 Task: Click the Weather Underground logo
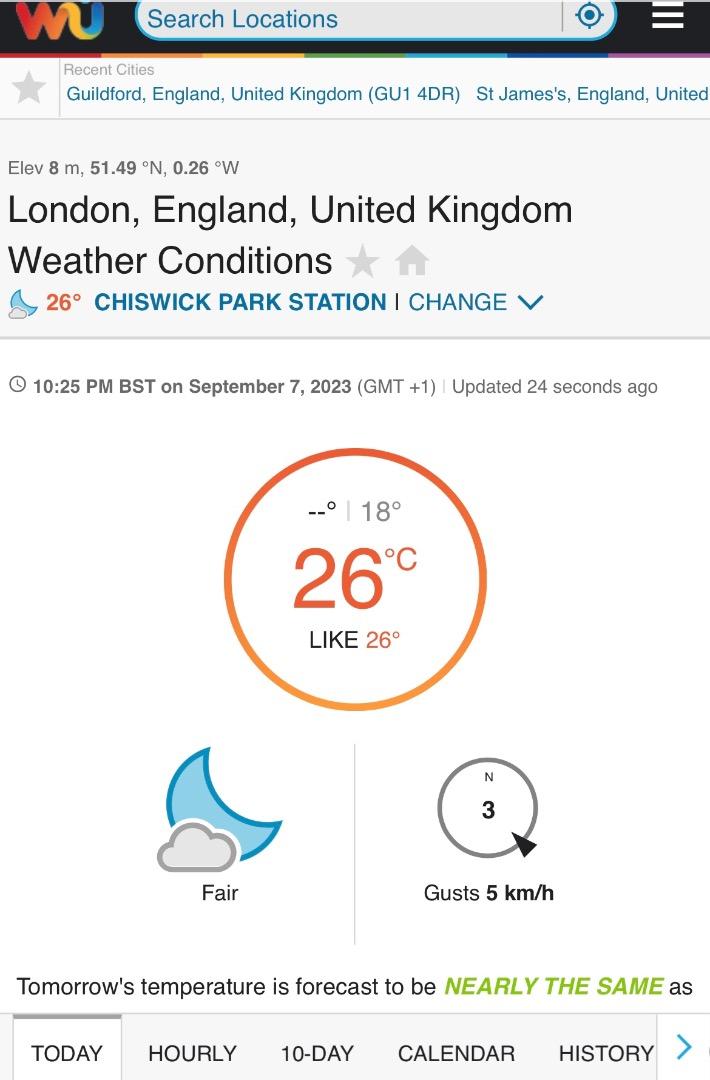click(60, 19)
